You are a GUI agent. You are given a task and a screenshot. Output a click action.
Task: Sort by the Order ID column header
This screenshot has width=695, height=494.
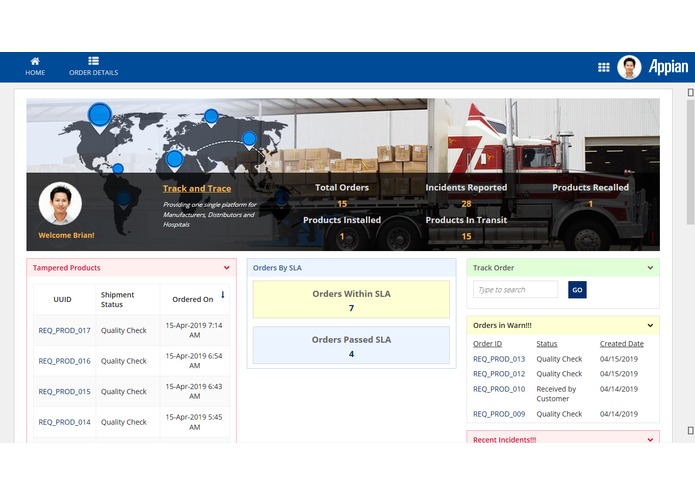point(488,343)
